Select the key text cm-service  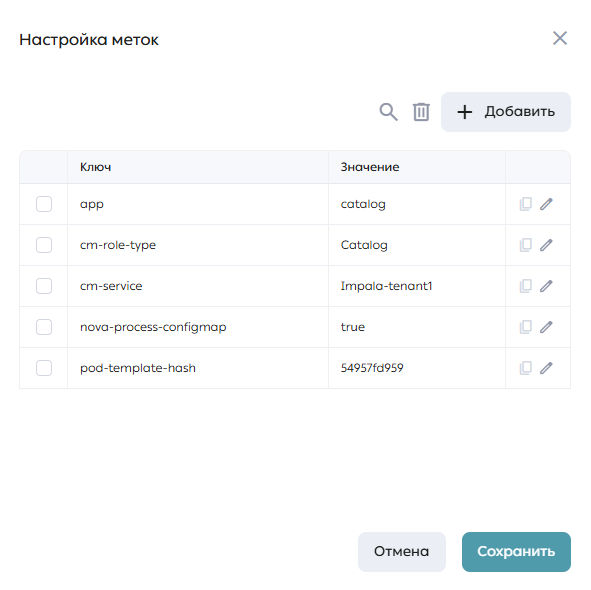click(111, 286)
